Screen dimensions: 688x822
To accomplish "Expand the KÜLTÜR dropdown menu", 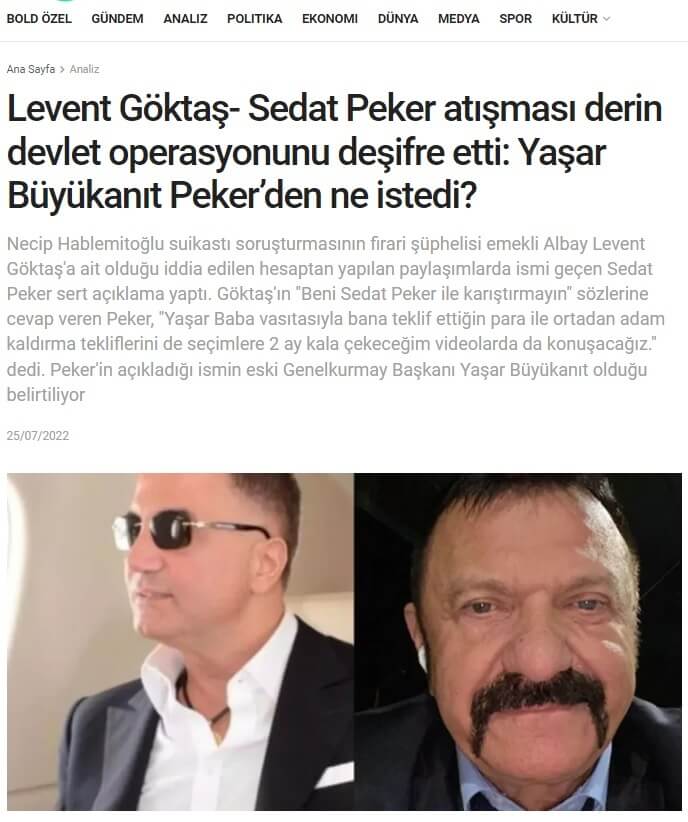I will (x=580, y=19).
